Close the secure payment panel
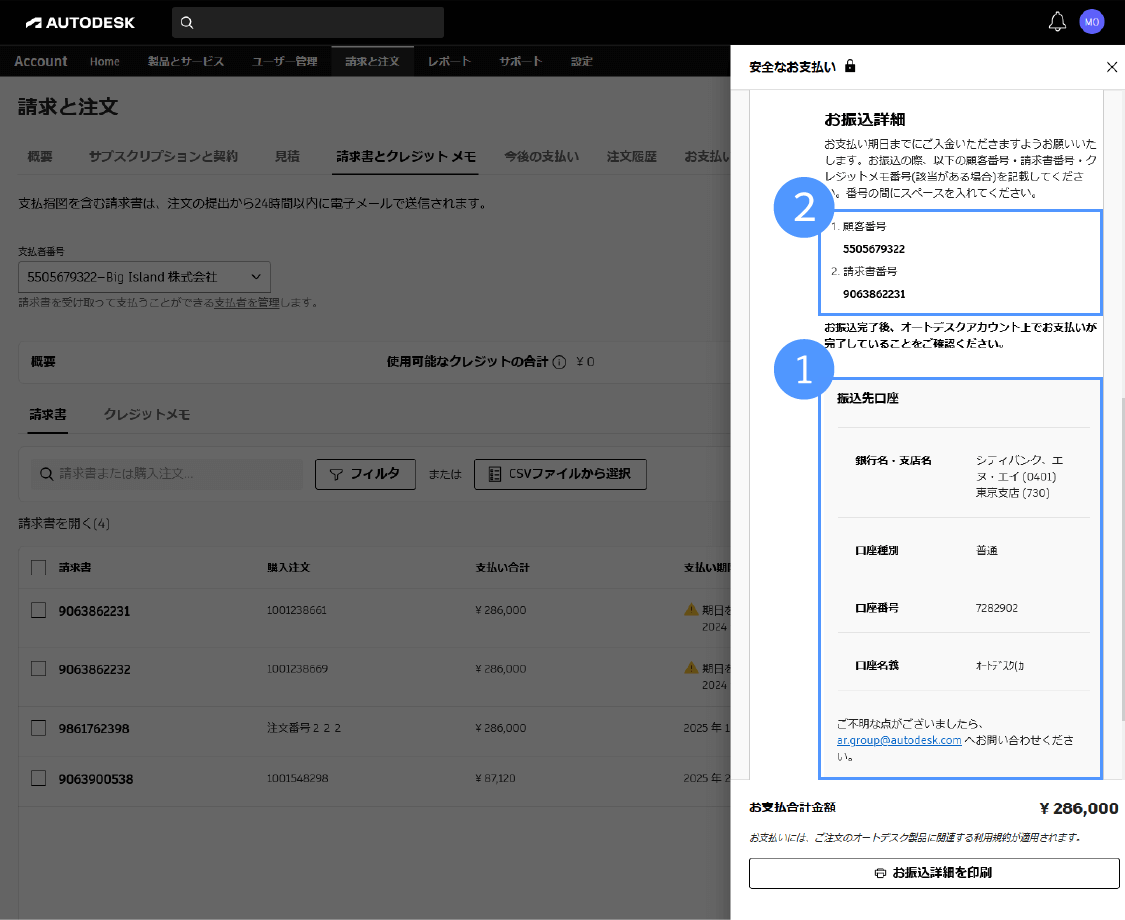This screenshot has height=920, width=1125. click(1112, 67)
